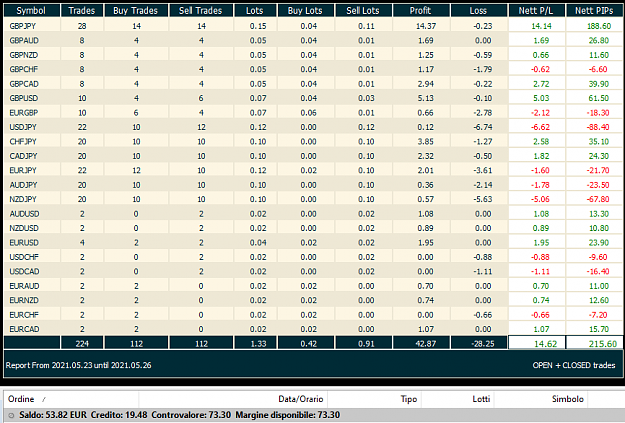Click the OPEN + CLOSED trades label
625x423 pixels.
574,365
